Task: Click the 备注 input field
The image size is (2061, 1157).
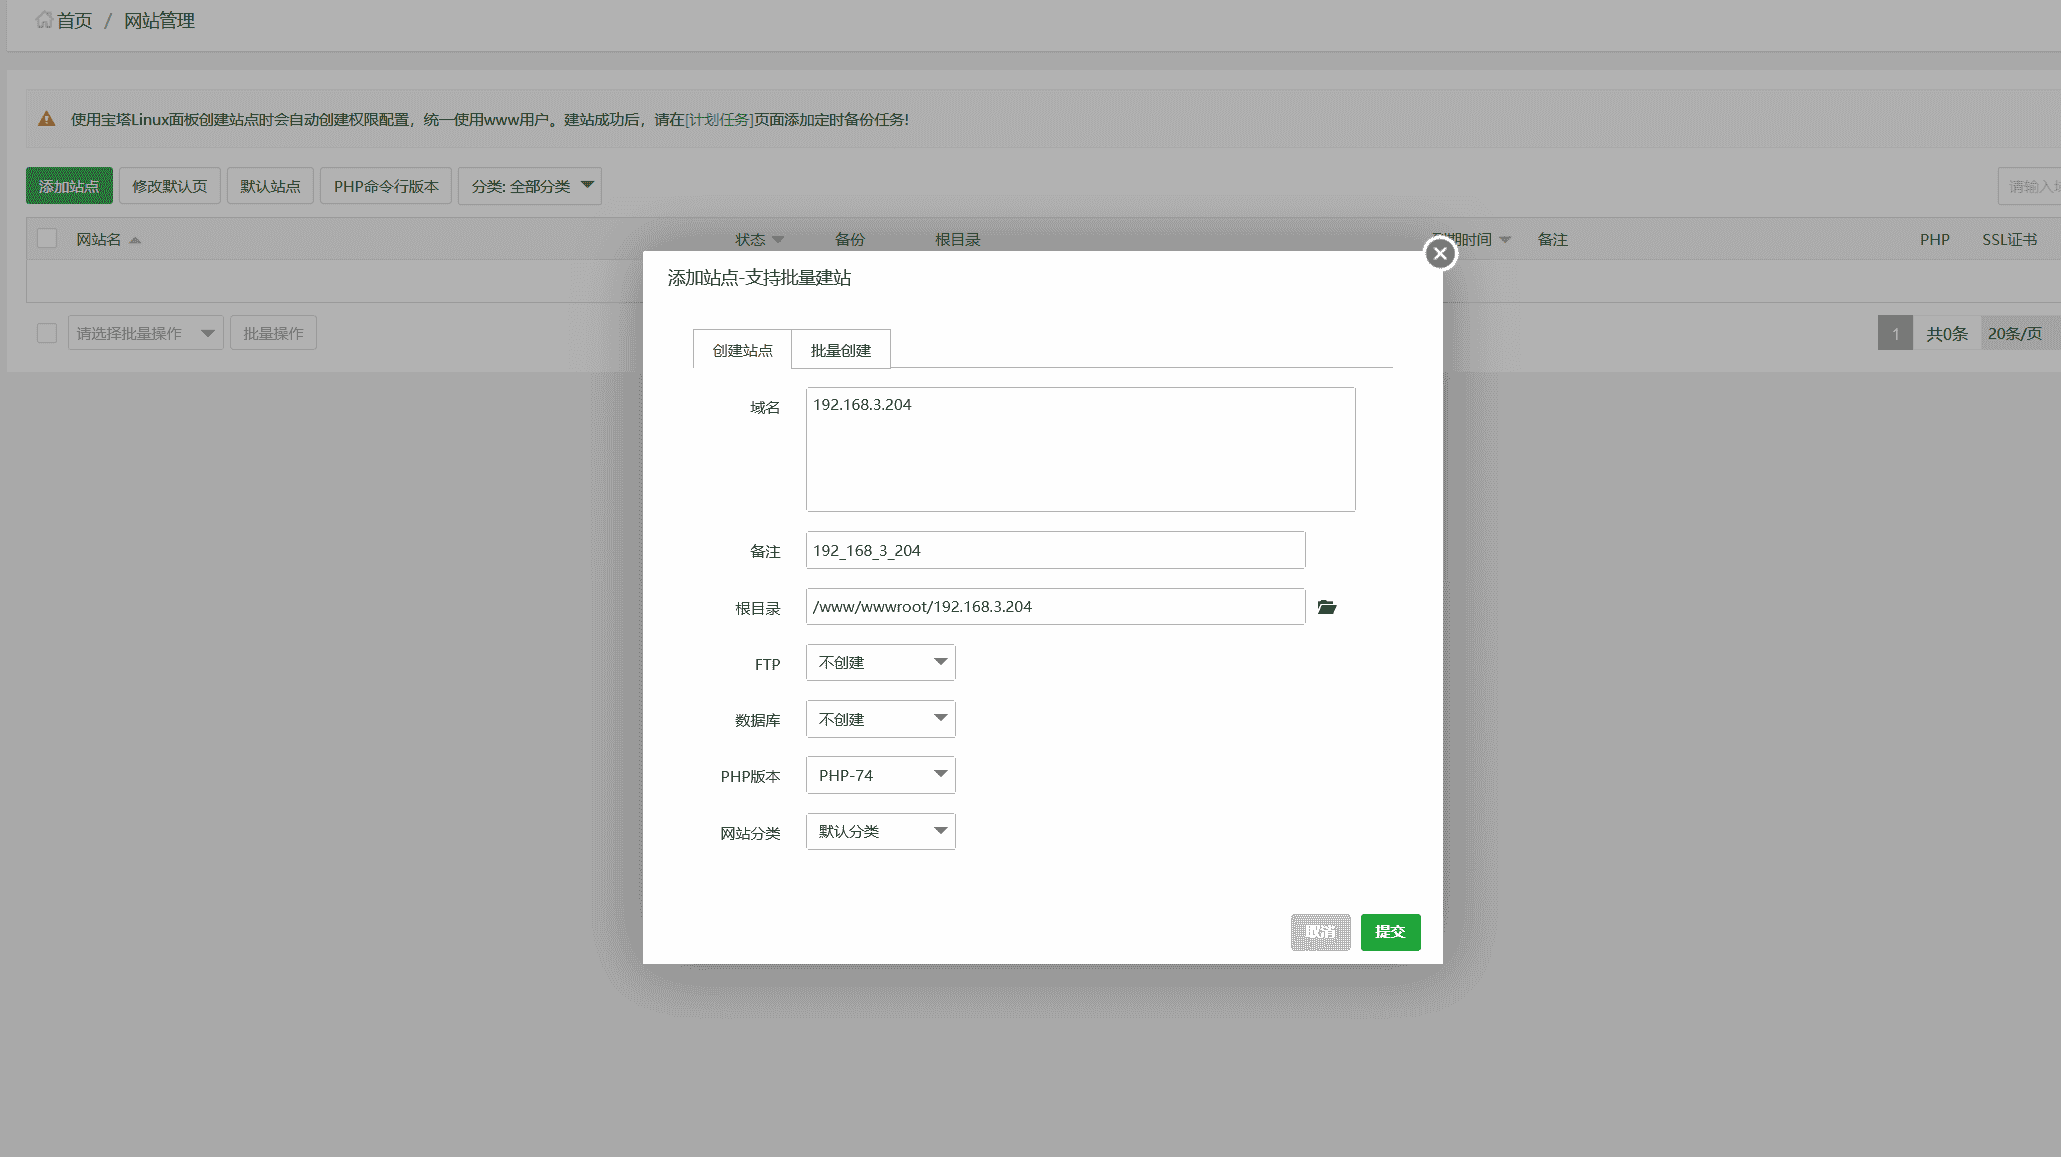Action: pos(1055,550)
